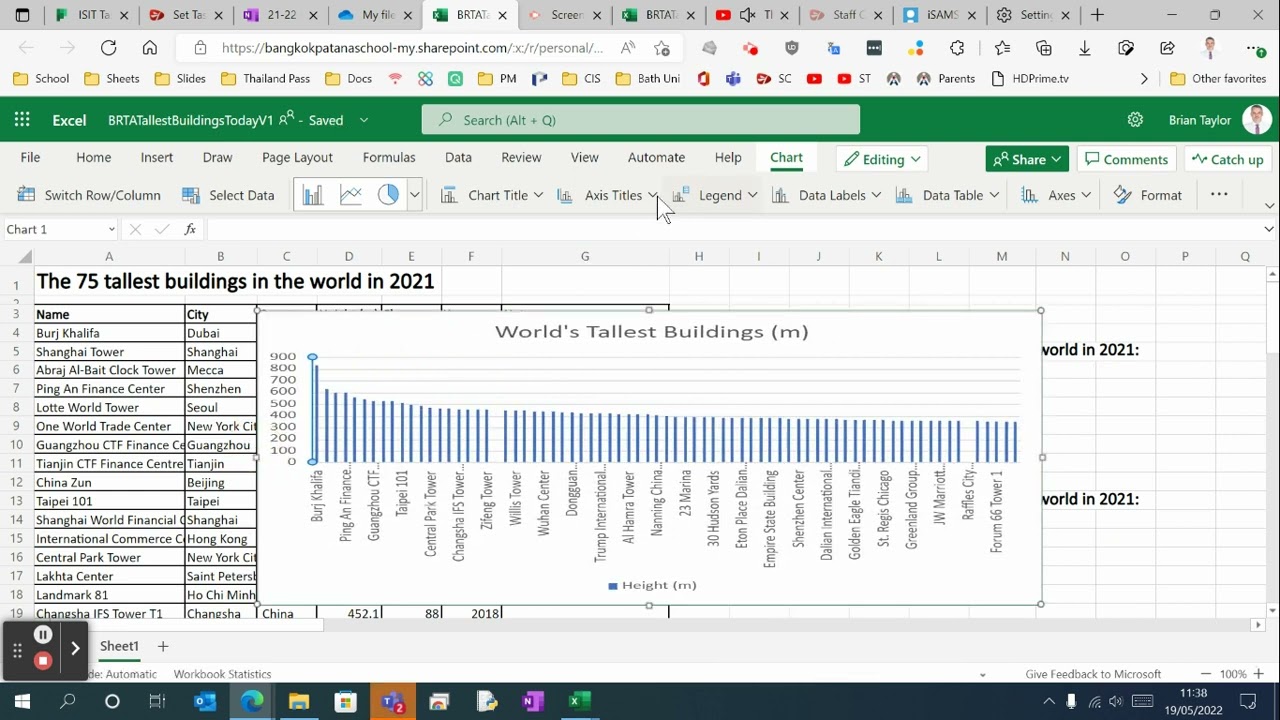Viewport: 1280px width, 720px height.
Task: Click Give Feedback to Microsoft
Action: pos(1093,674)
